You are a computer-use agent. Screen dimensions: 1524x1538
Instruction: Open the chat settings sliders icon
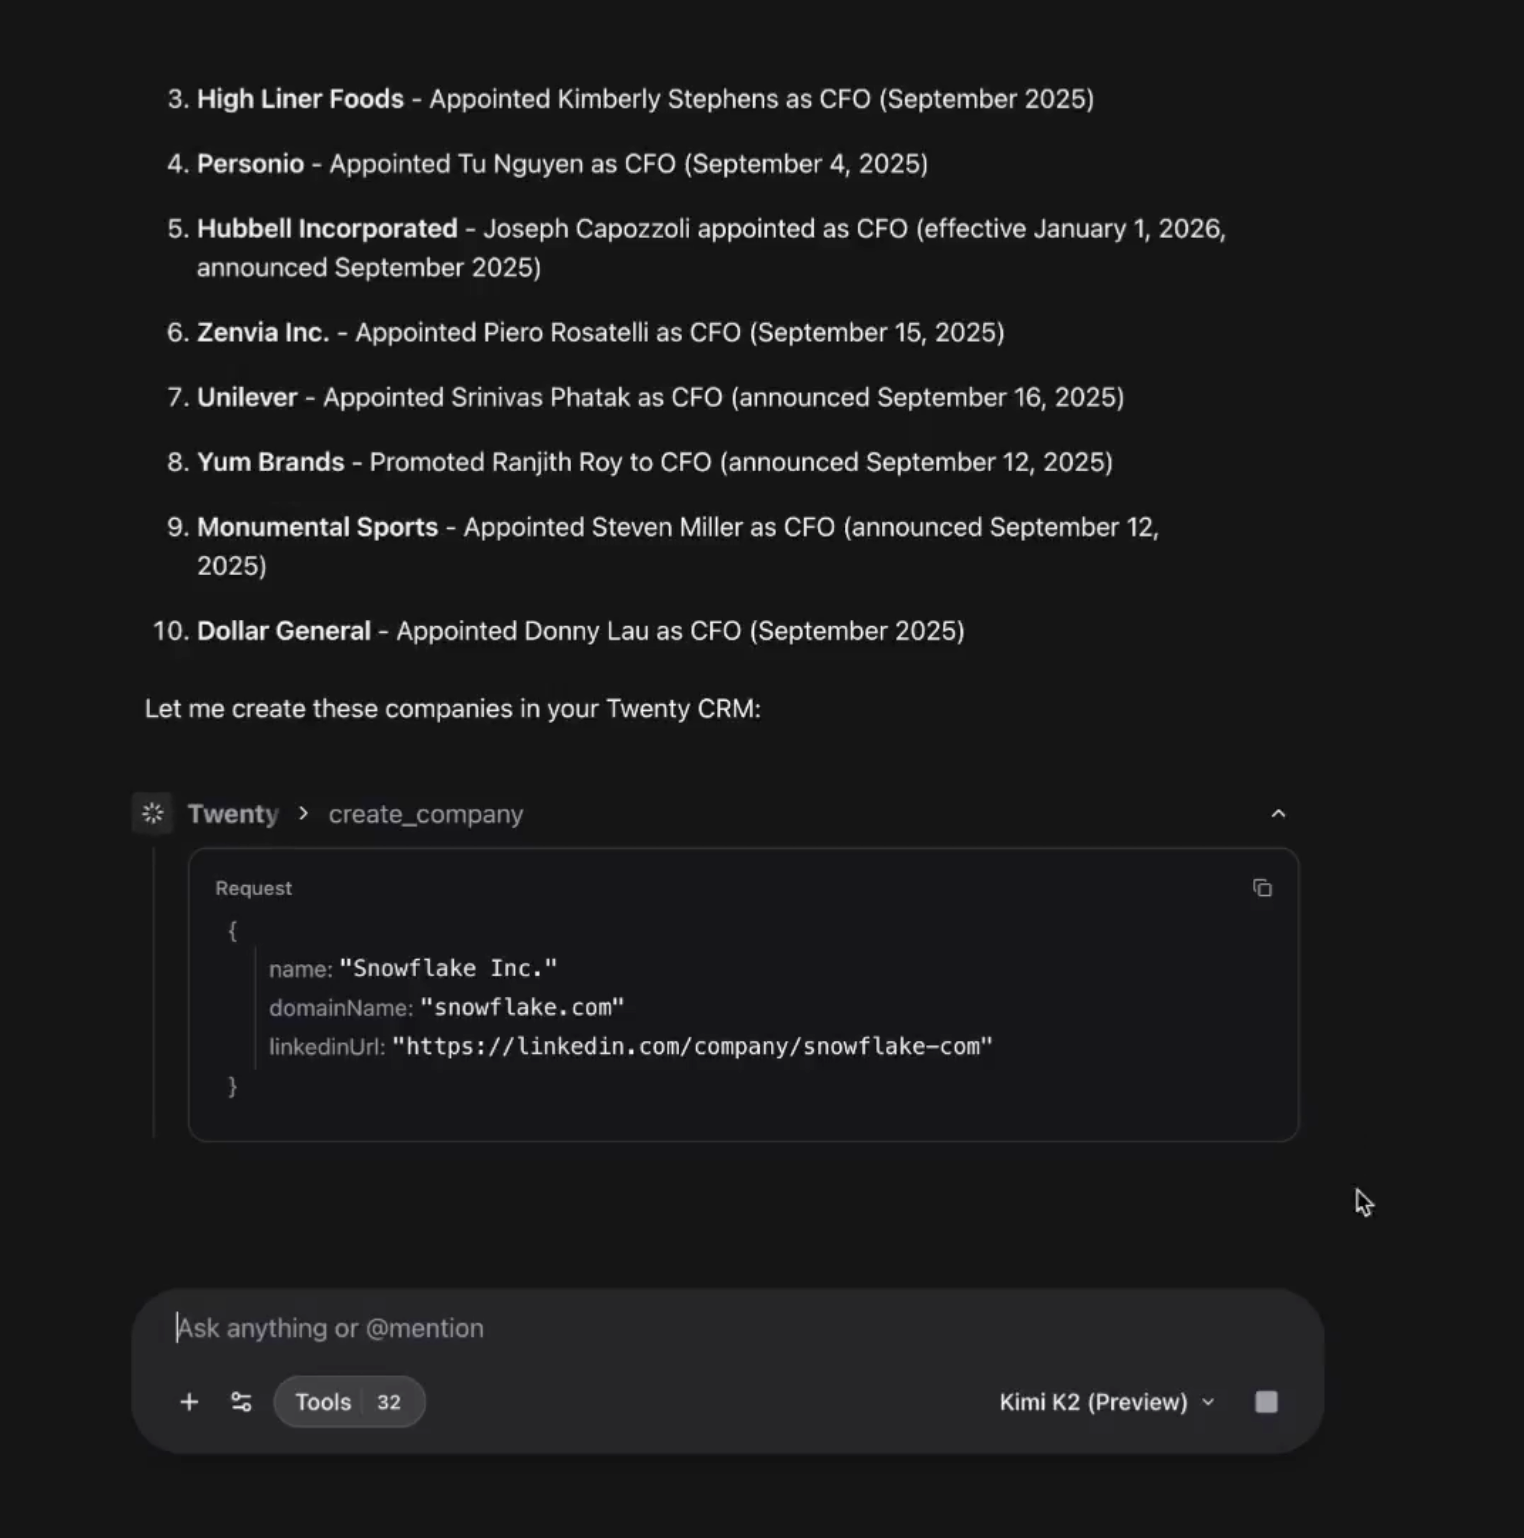tap(241, 1402)
